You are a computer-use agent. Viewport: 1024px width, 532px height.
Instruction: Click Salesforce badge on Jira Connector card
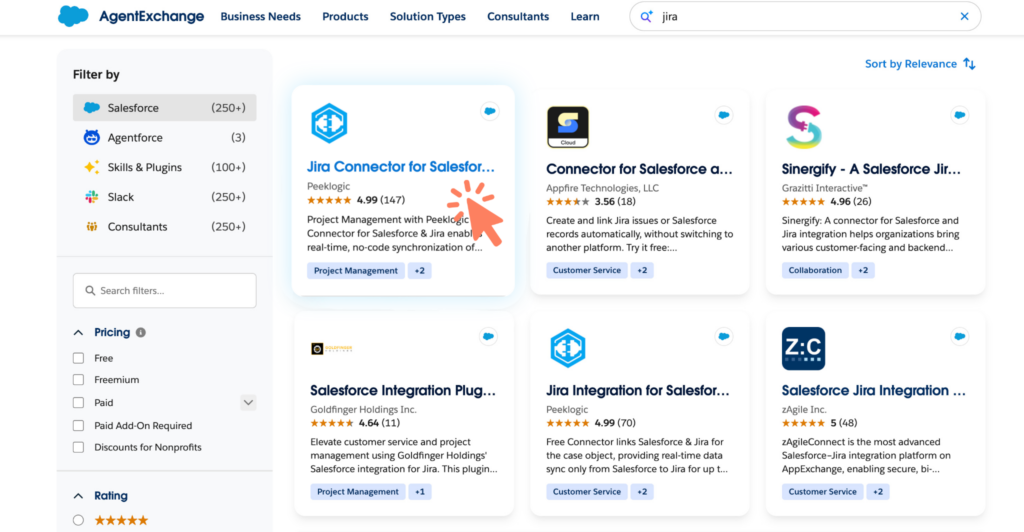click(x=490, y=112)
